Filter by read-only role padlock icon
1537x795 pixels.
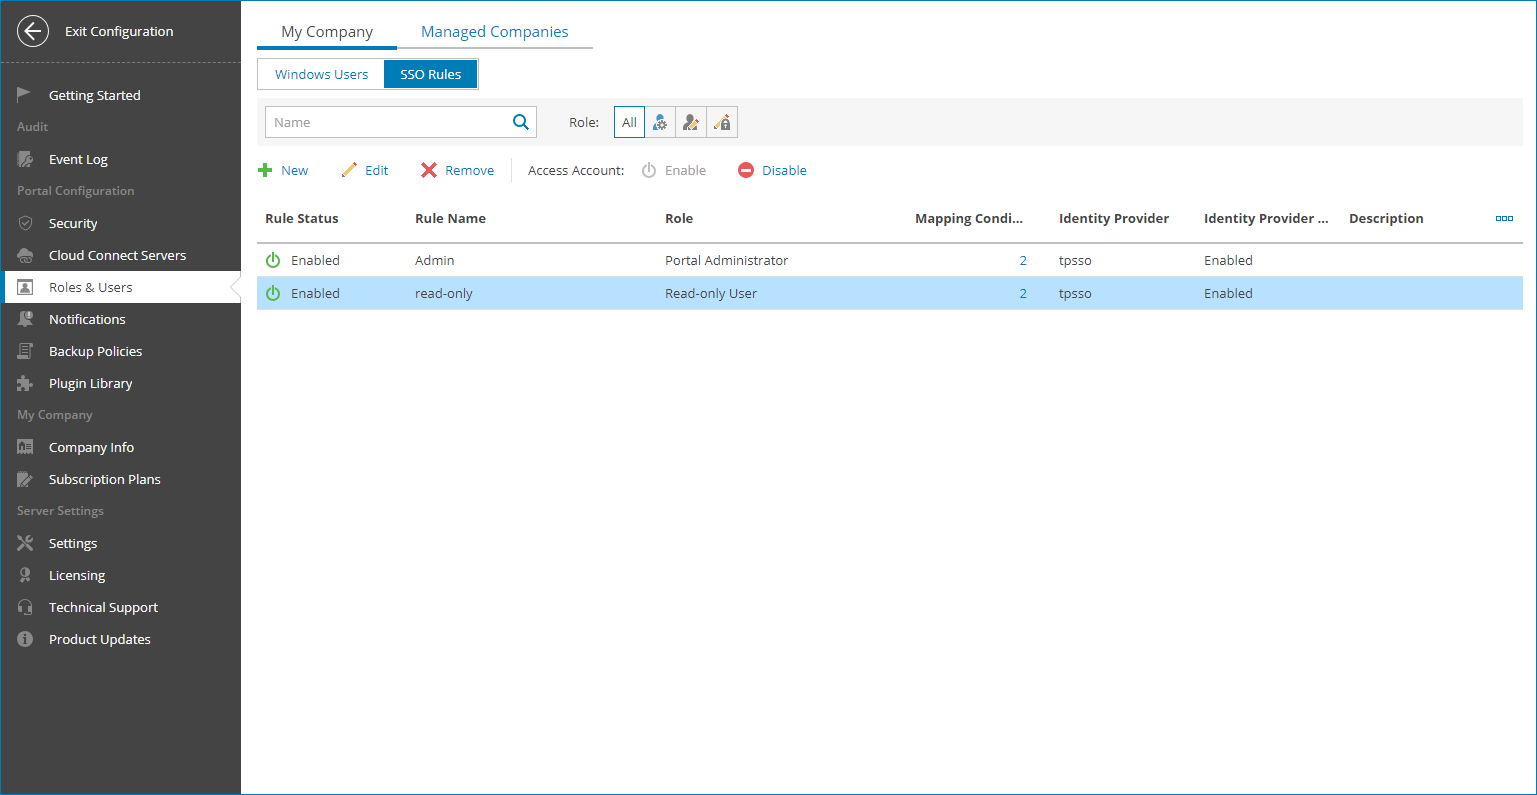(x=722, y=122)
